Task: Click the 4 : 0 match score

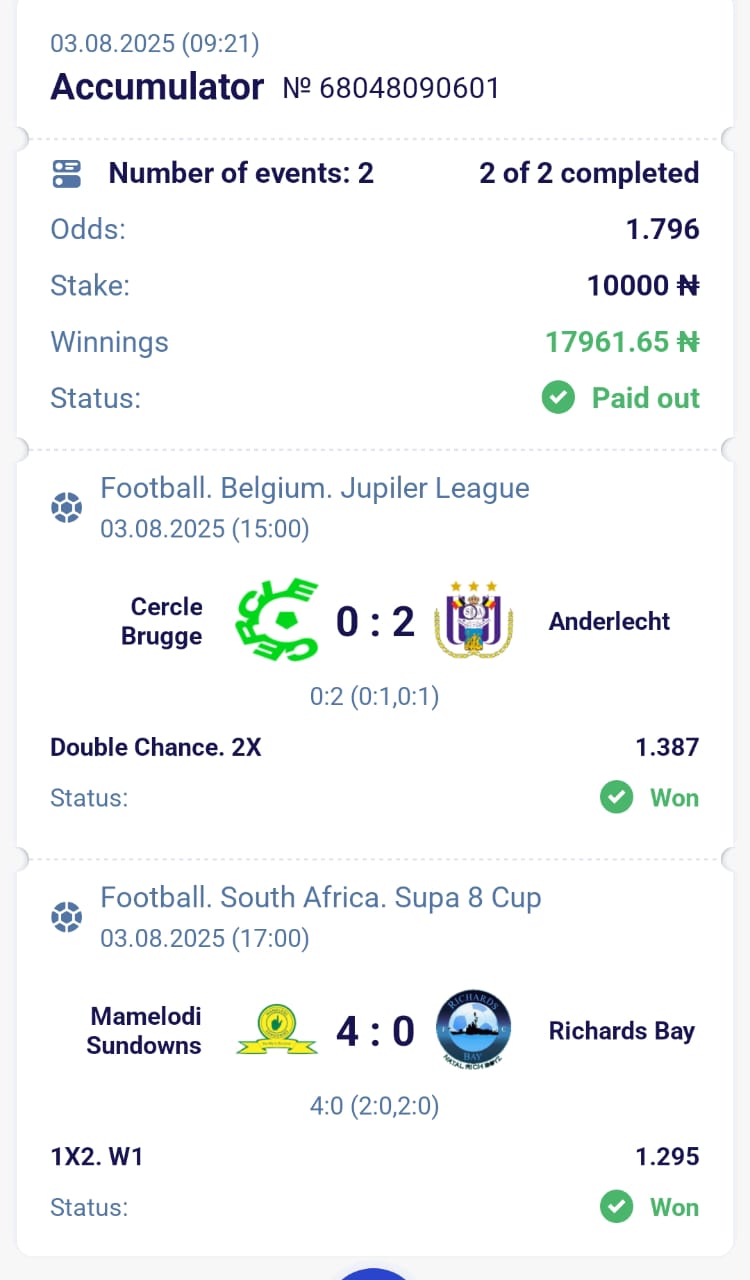Action: [x=375, y=1031]
